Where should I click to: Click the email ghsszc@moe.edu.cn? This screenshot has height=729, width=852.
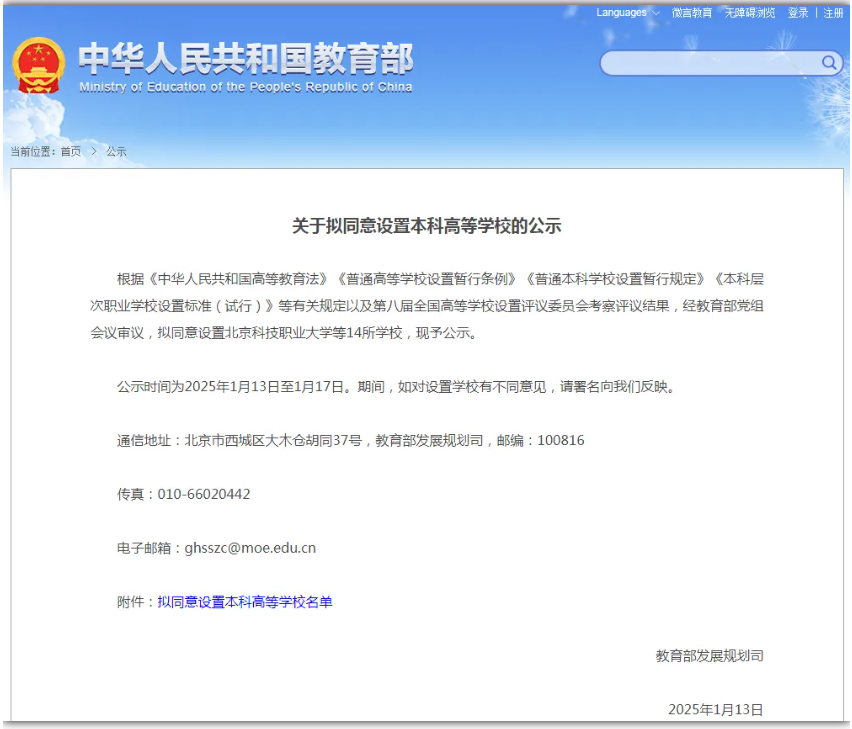click(x=250, y=548)
